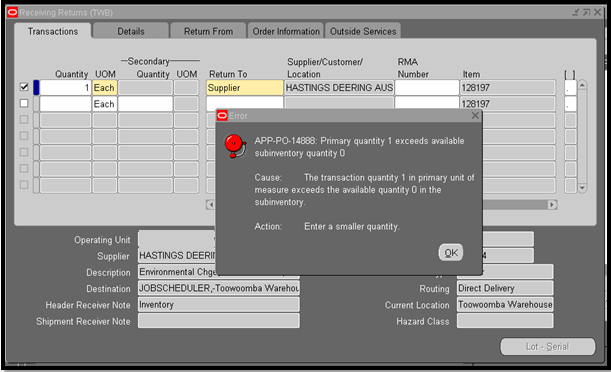This screenshot has width=611, height=372.
Task: Click the second row UOM field Each
Action: (x=104, y=104)
